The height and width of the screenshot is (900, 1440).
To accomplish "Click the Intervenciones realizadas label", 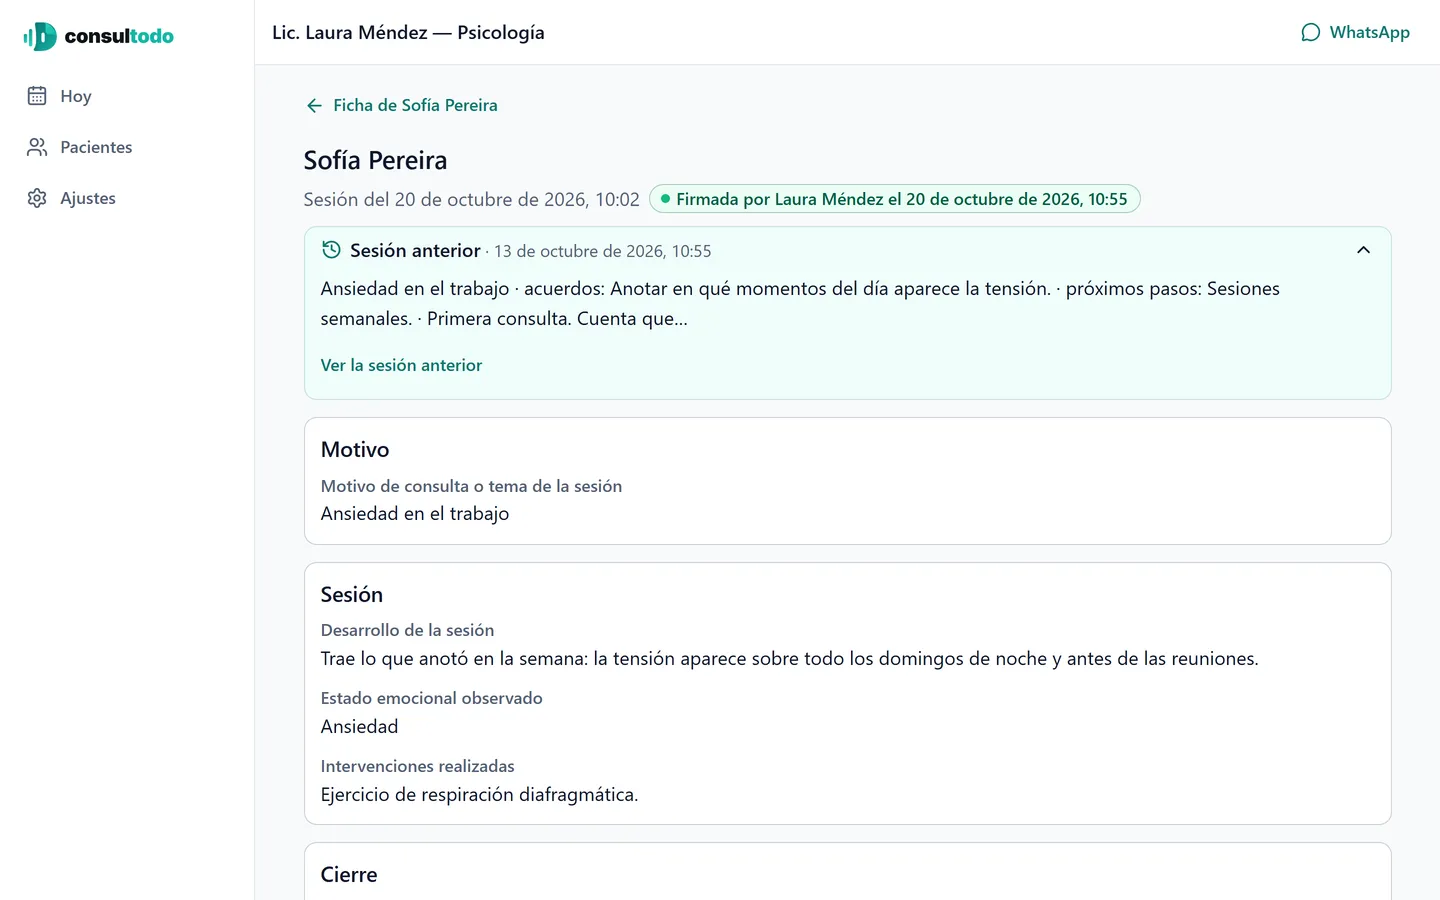I will click(417, 766).
